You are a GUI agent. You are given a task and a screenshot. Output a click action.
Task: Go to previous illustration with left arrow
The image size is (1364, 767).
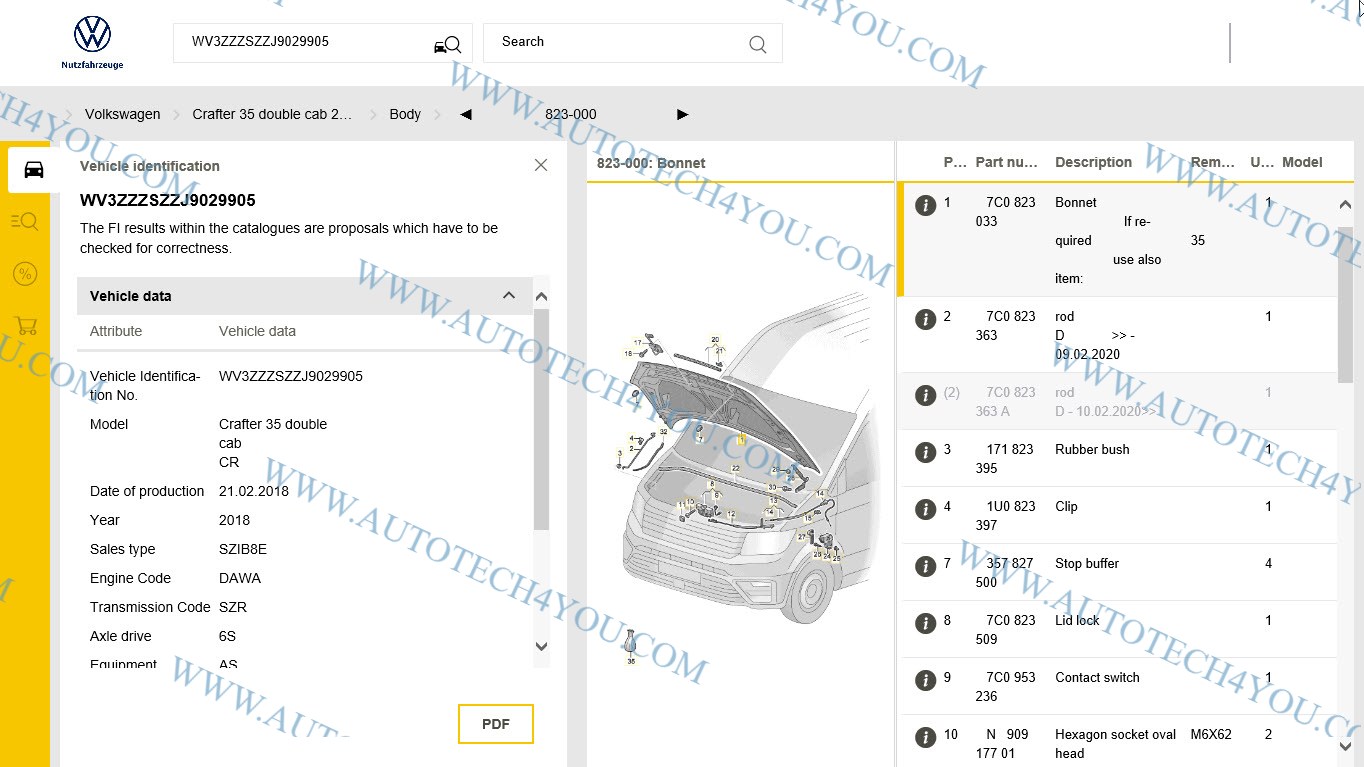tap(465, 115)
